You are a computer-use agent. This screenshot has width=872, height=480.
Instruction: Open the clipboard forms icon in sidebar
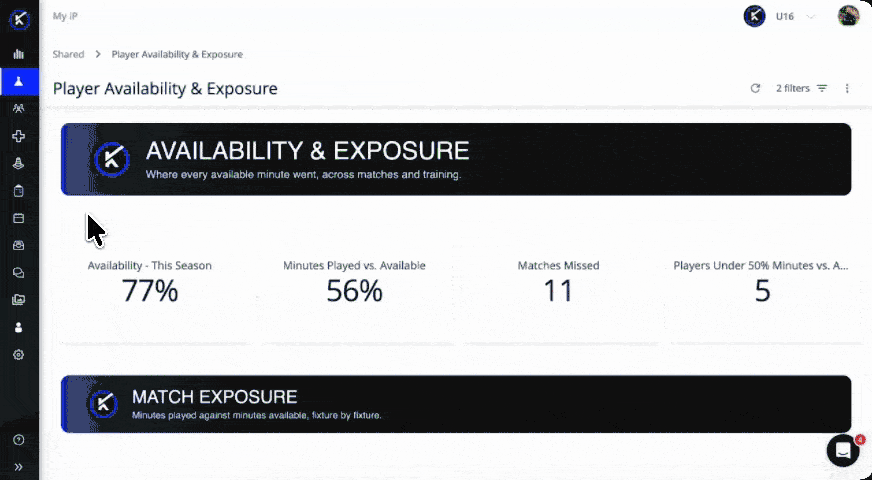pos(19,191)
